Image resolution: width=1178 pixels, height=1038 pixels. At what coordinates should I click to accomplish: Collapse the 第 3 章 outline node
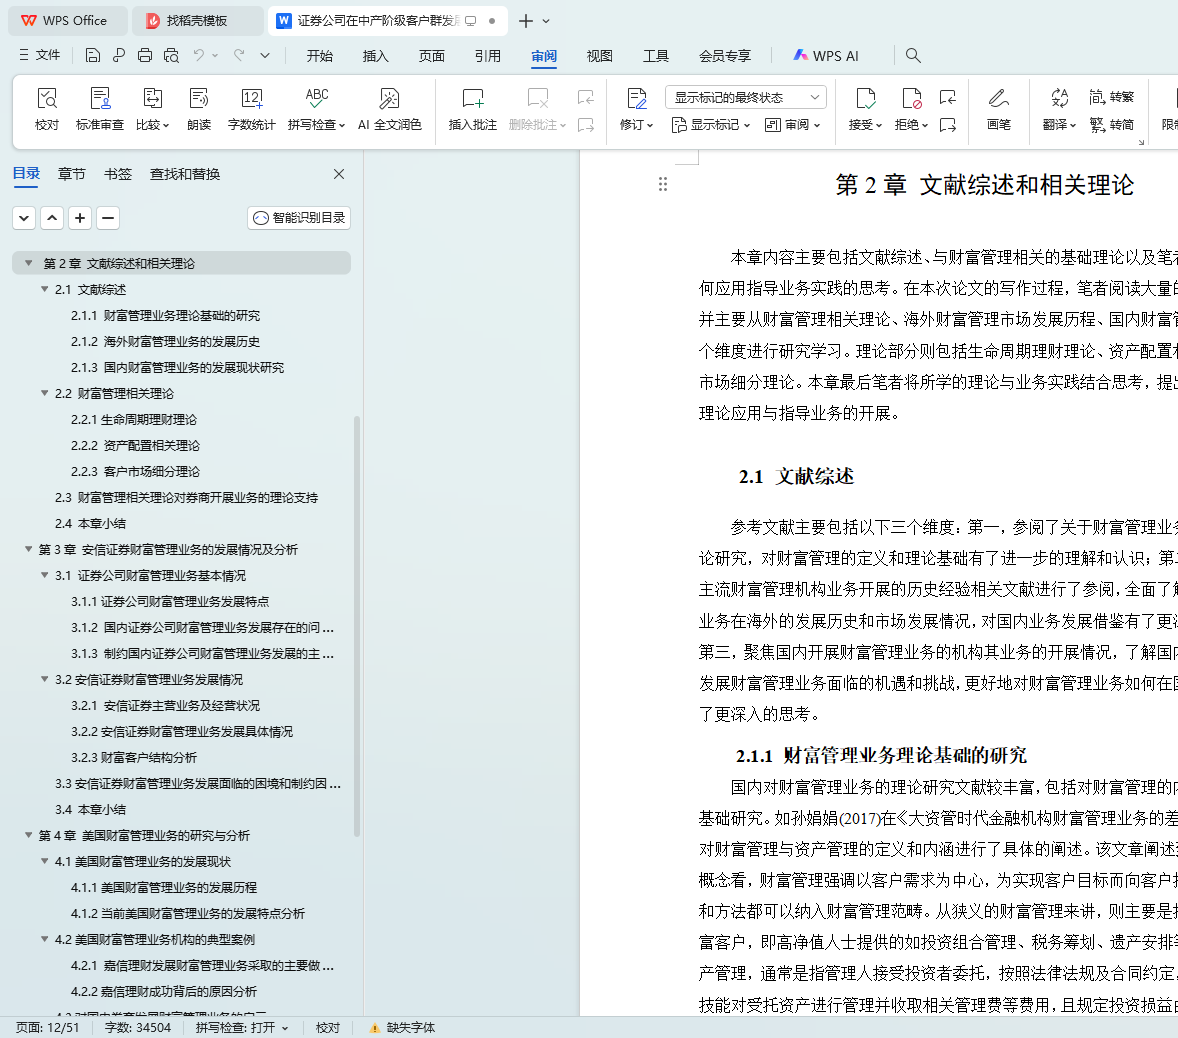tap(29, 549)
